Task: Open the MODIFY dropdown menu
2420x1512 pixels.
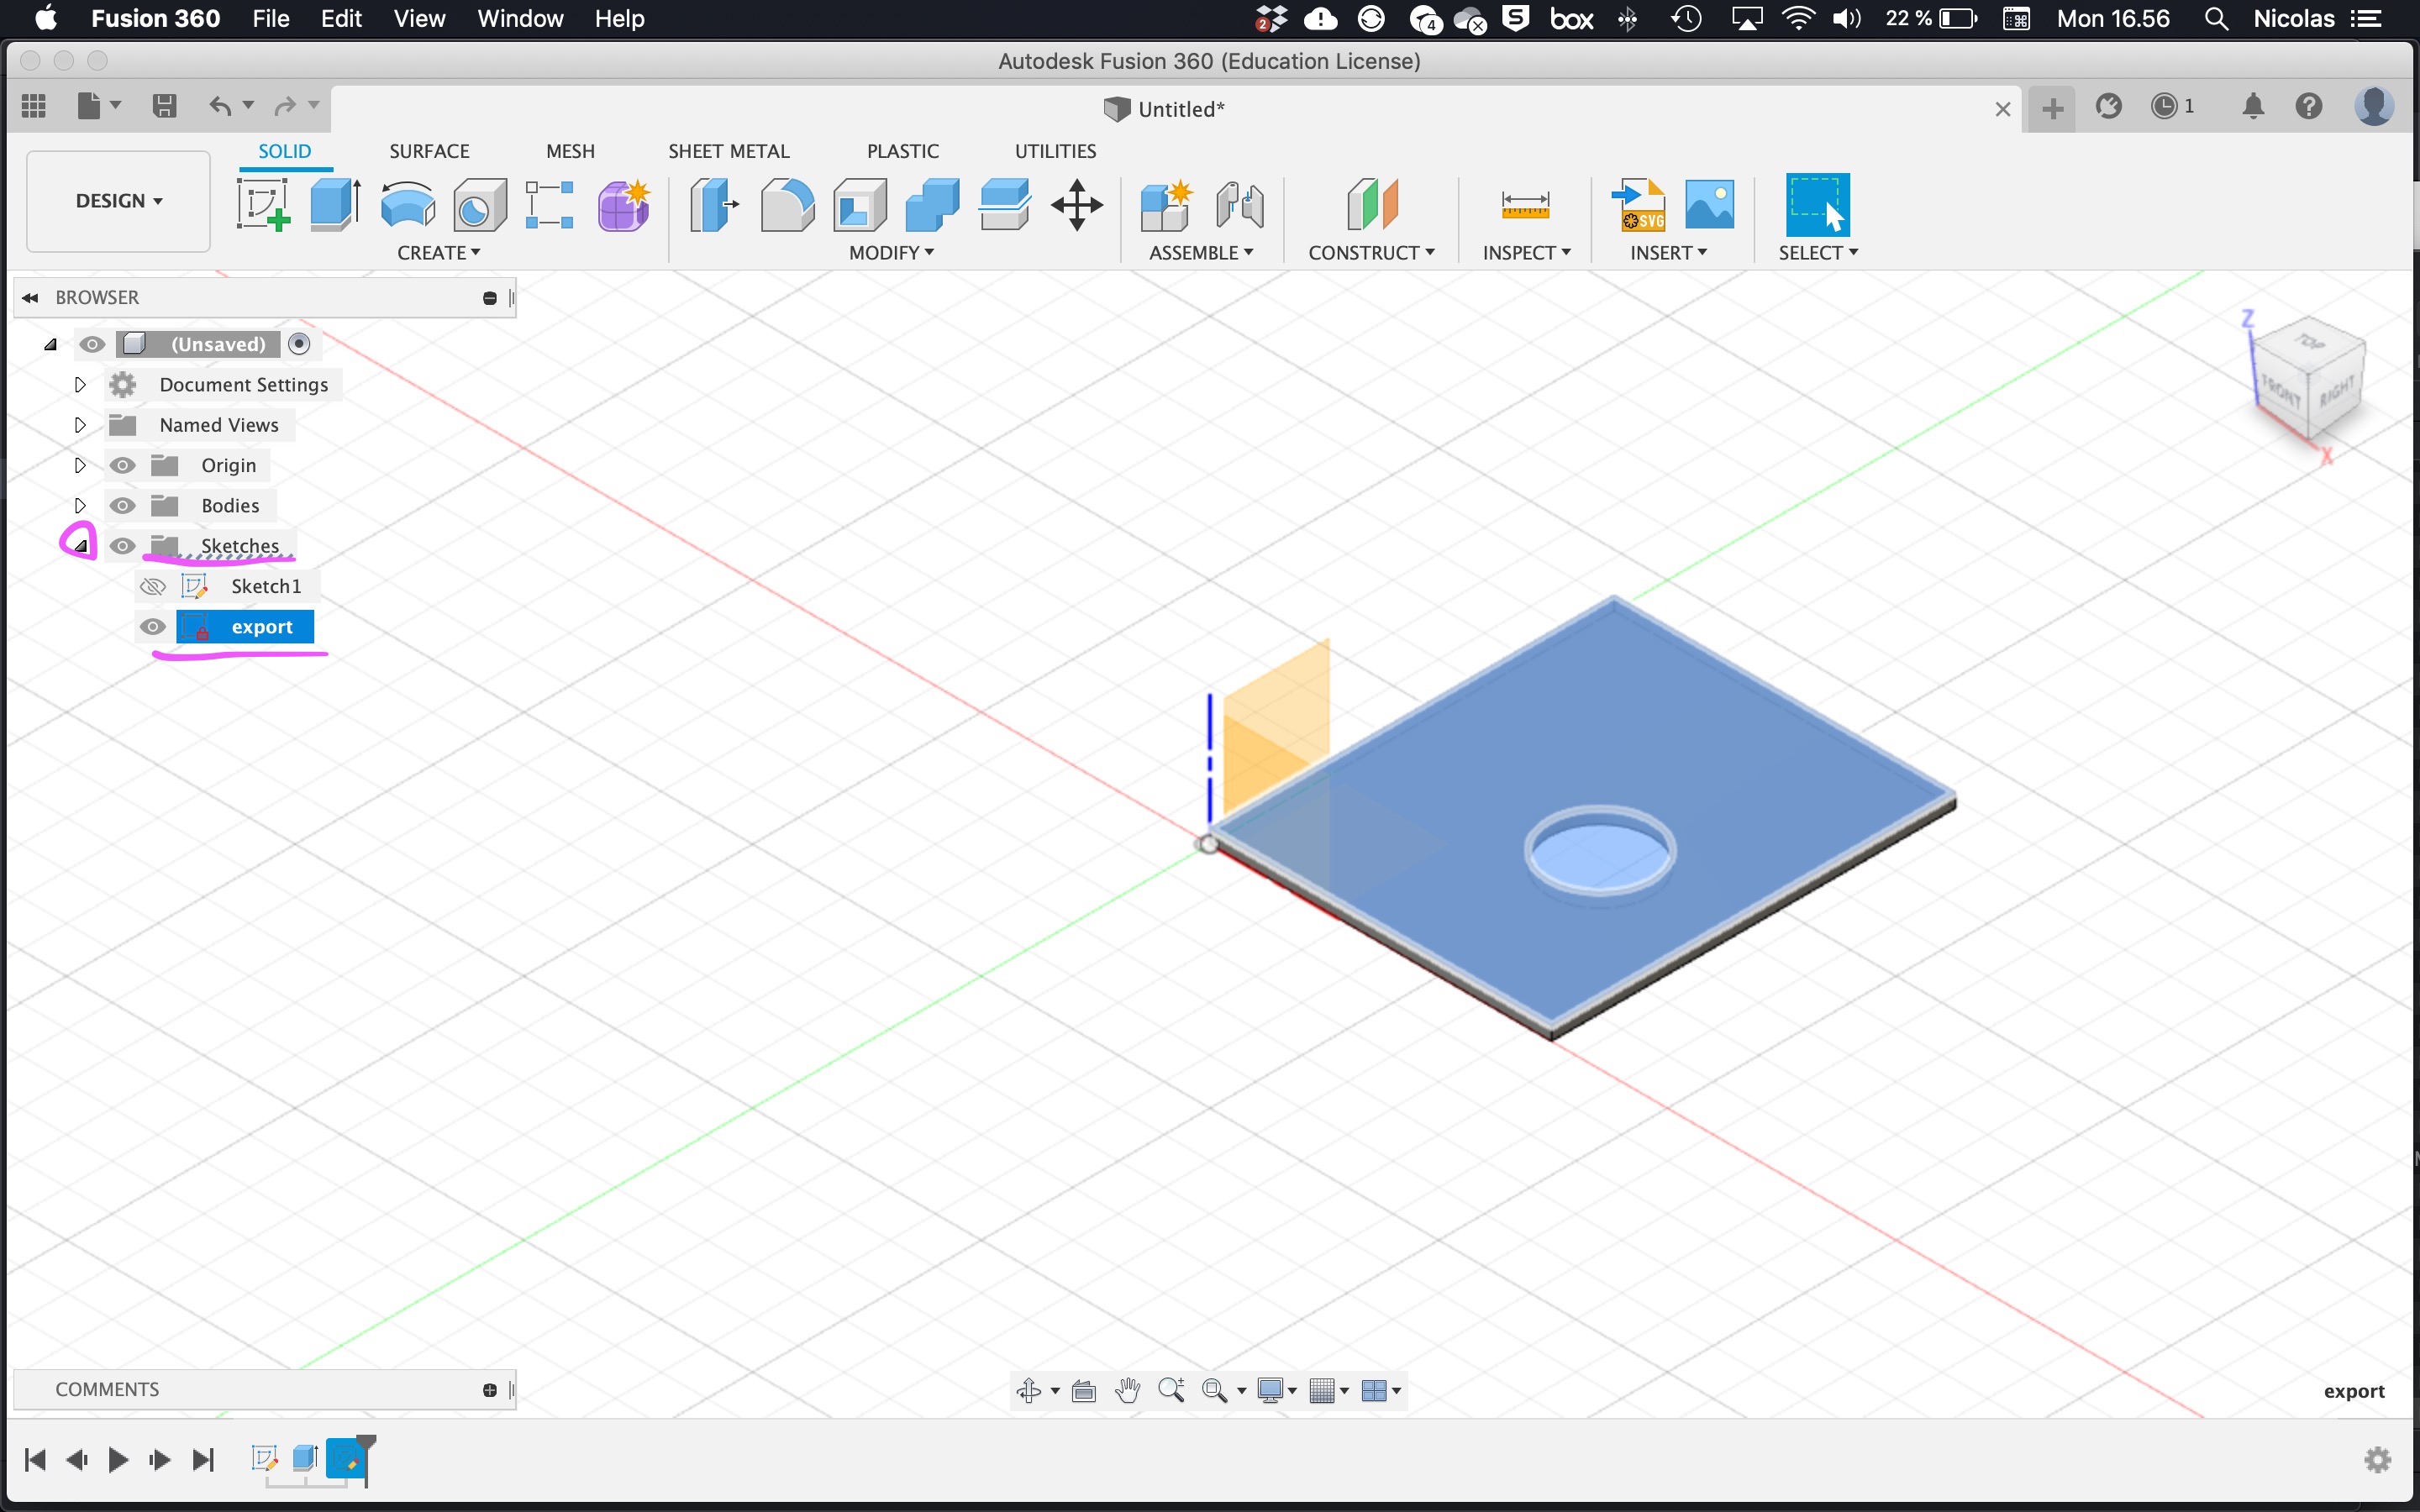Action: 891,253
